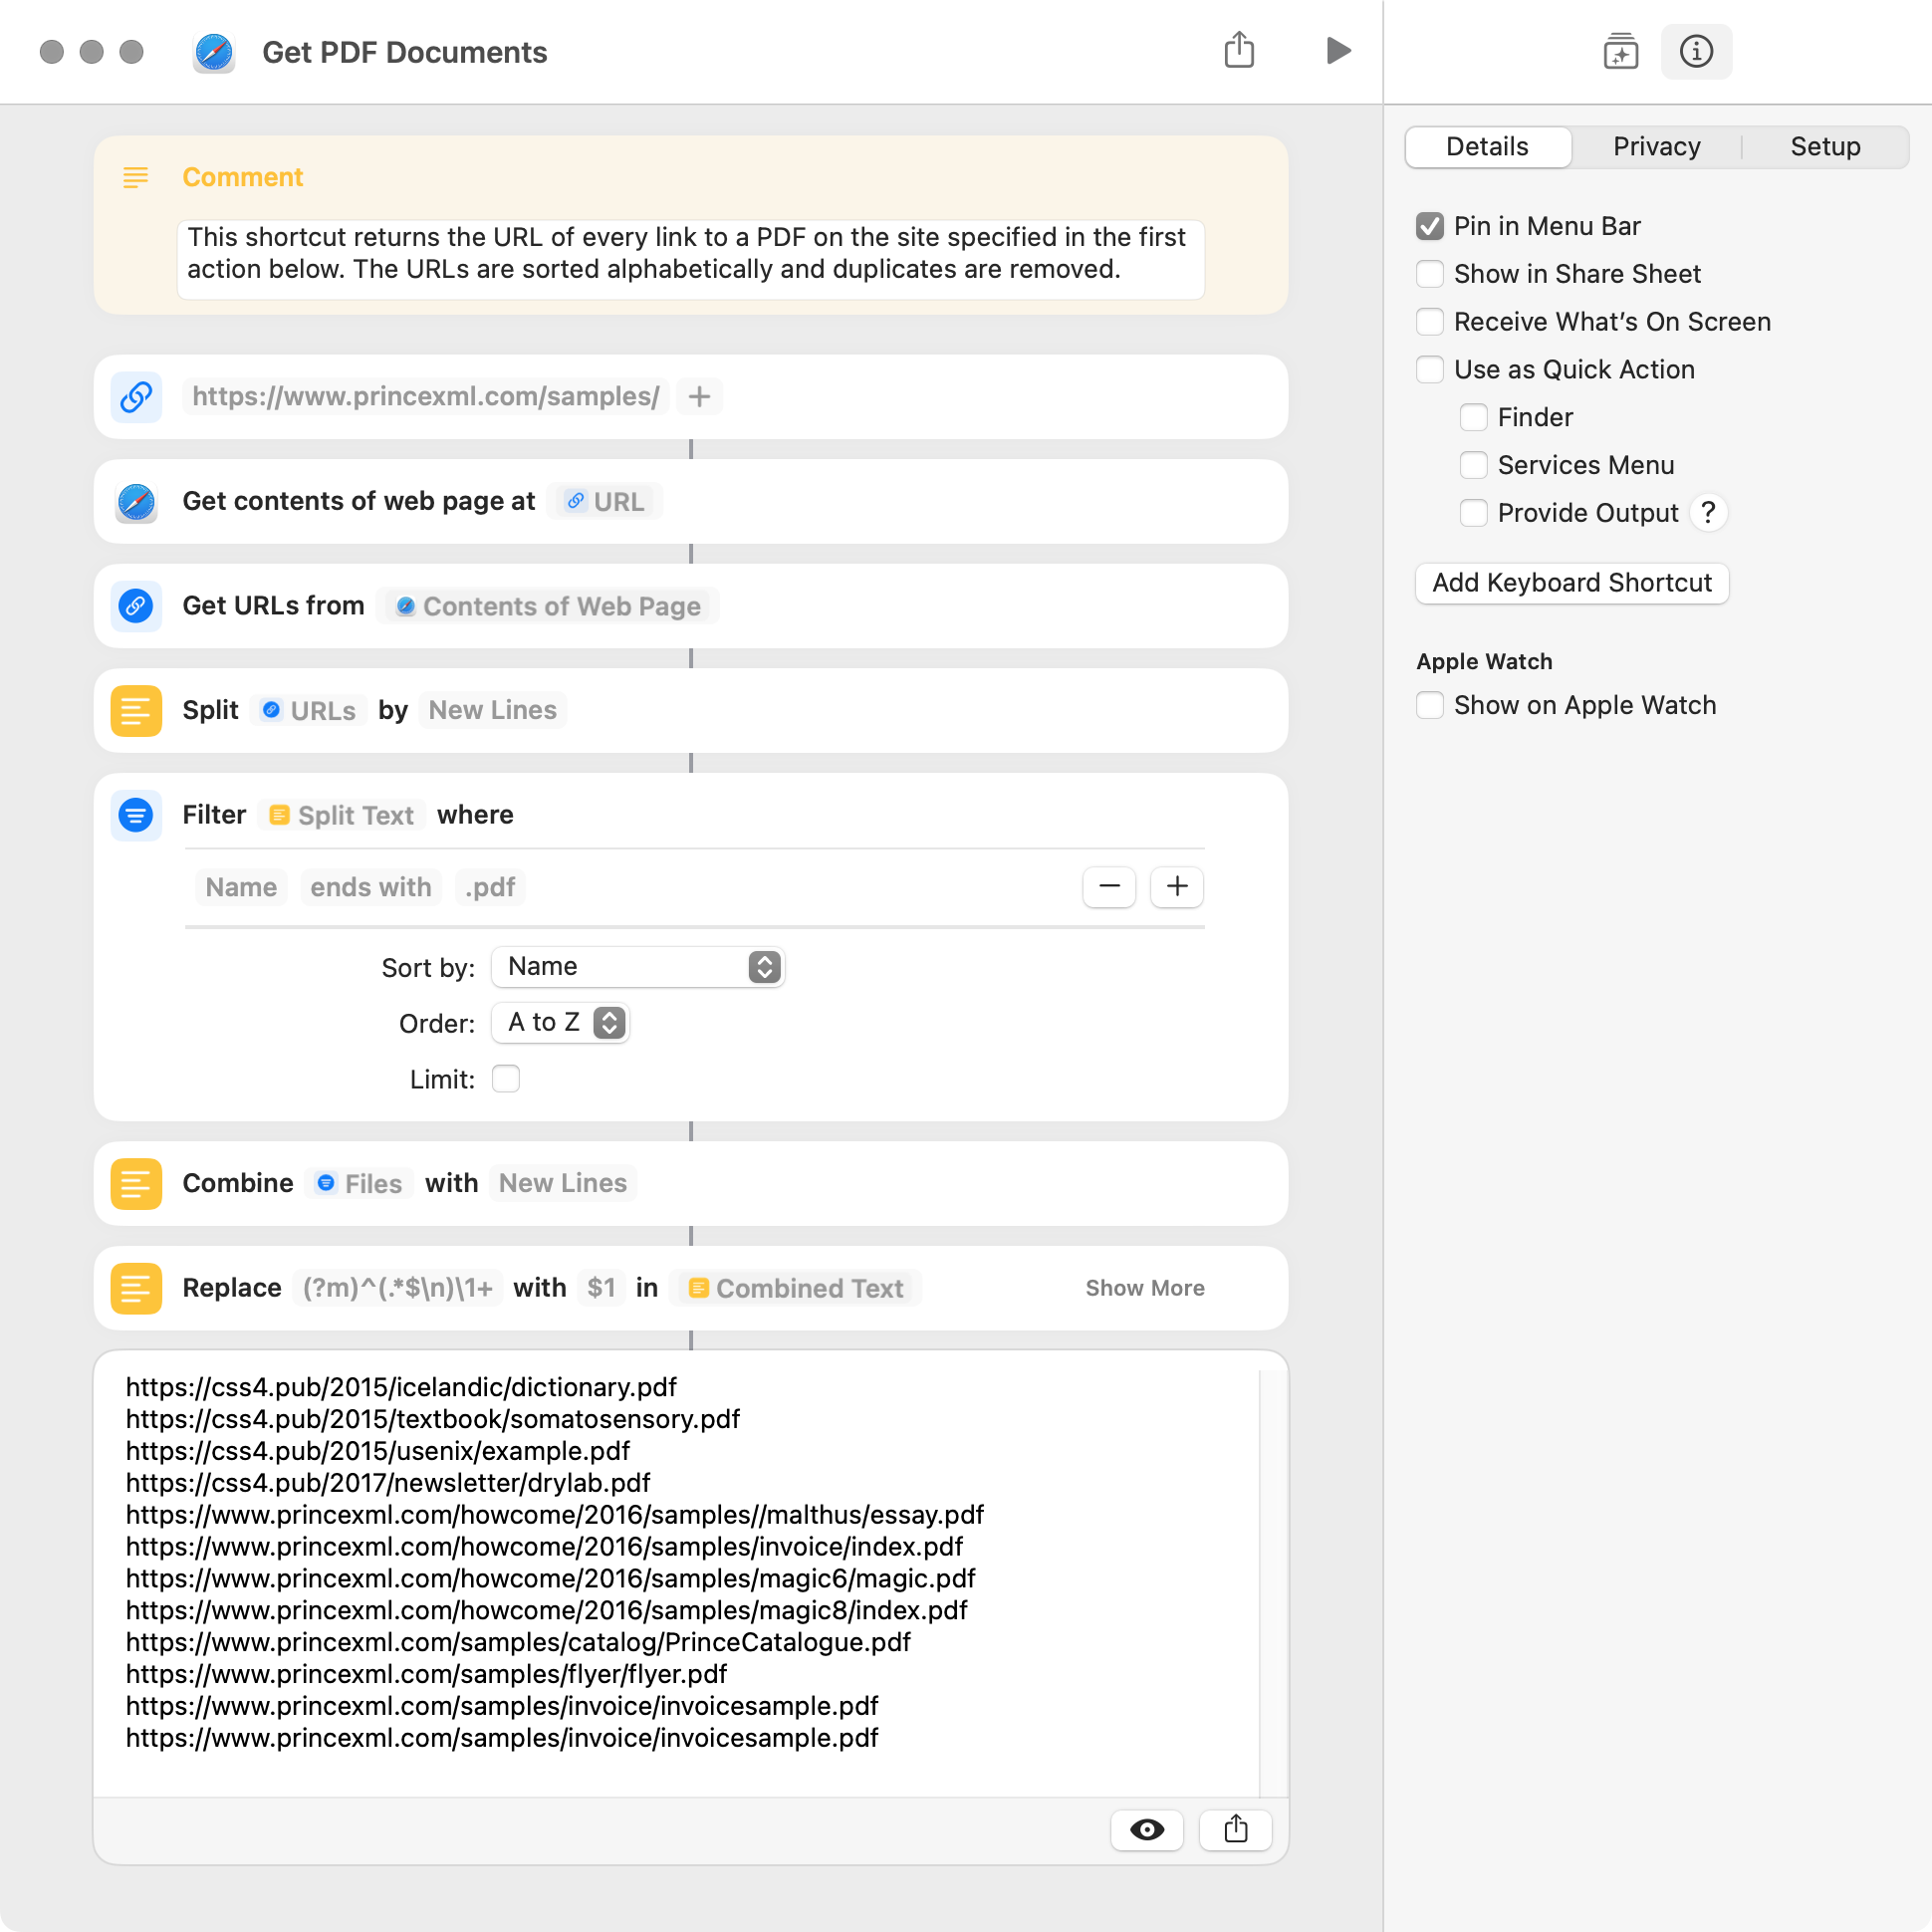Check the Provide Output option

(1474, 513)
